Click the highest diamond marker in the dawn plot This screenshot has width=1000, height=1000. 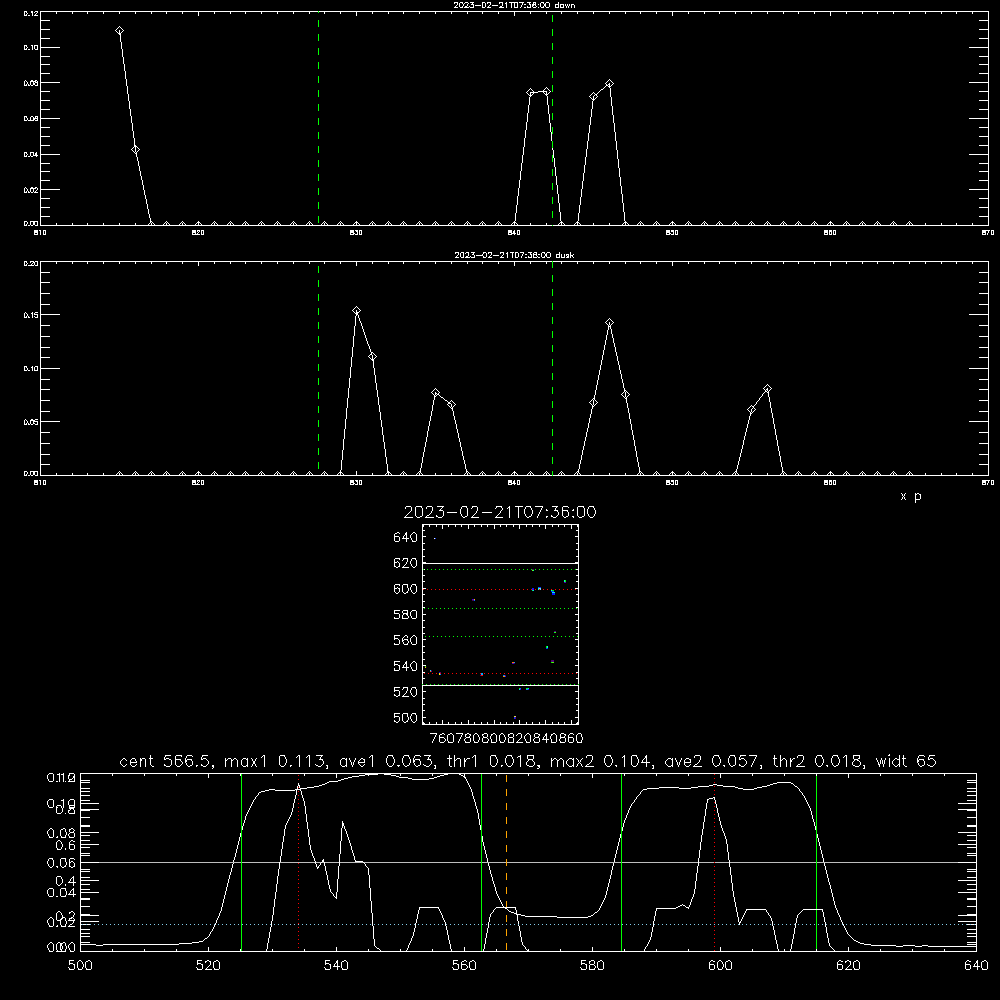pyautogui.click(x=119, y=31)
